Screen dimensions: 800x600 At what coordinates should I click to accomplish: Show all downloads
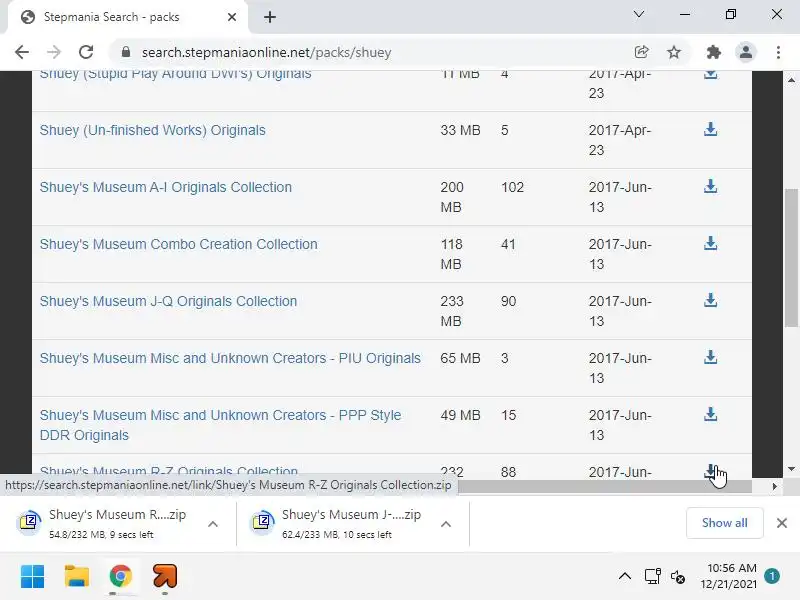[724, 523]
